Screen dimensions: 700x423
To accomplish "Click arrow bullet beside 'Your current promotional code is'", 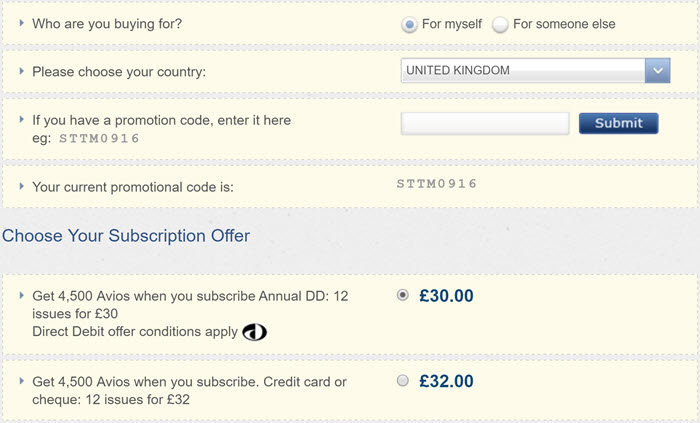I will click(21, 186).
